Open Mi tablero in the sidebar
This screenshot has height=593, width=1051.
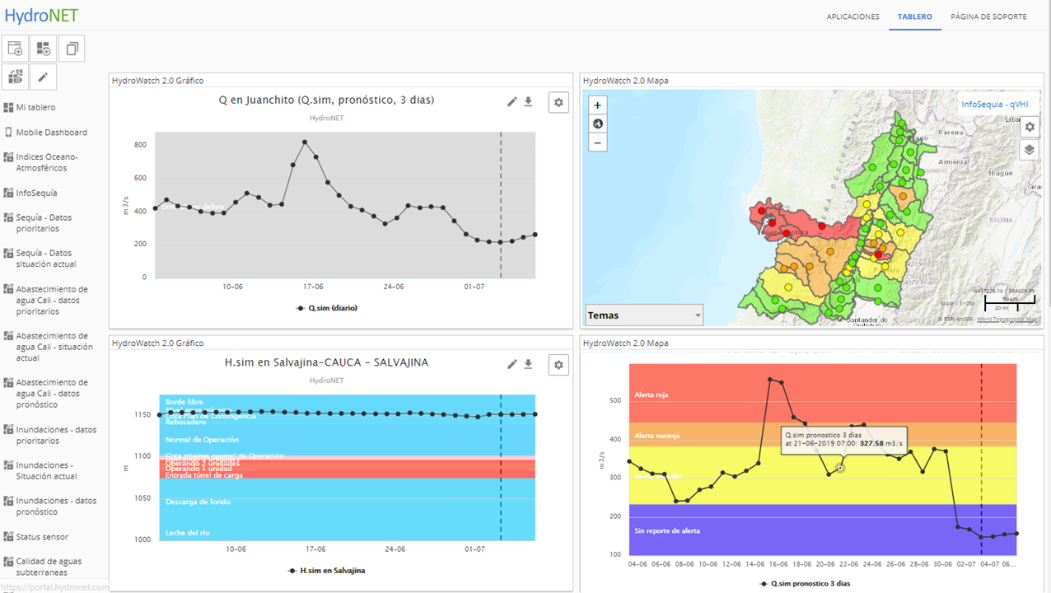pos(36,107)
